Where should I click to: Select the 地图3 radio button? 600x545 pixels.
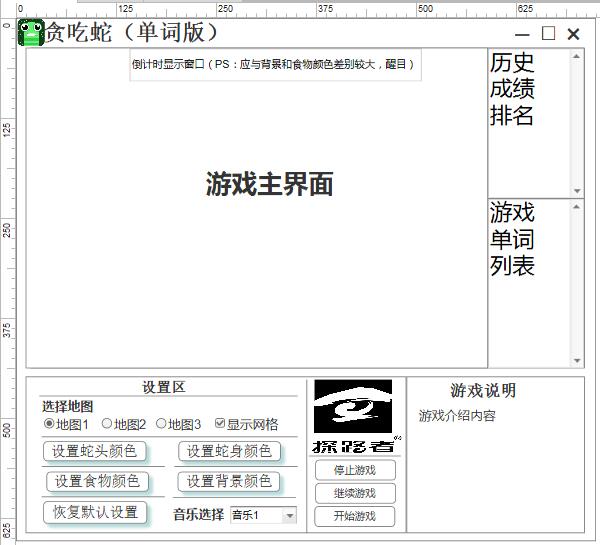click(x=161, y=424)
